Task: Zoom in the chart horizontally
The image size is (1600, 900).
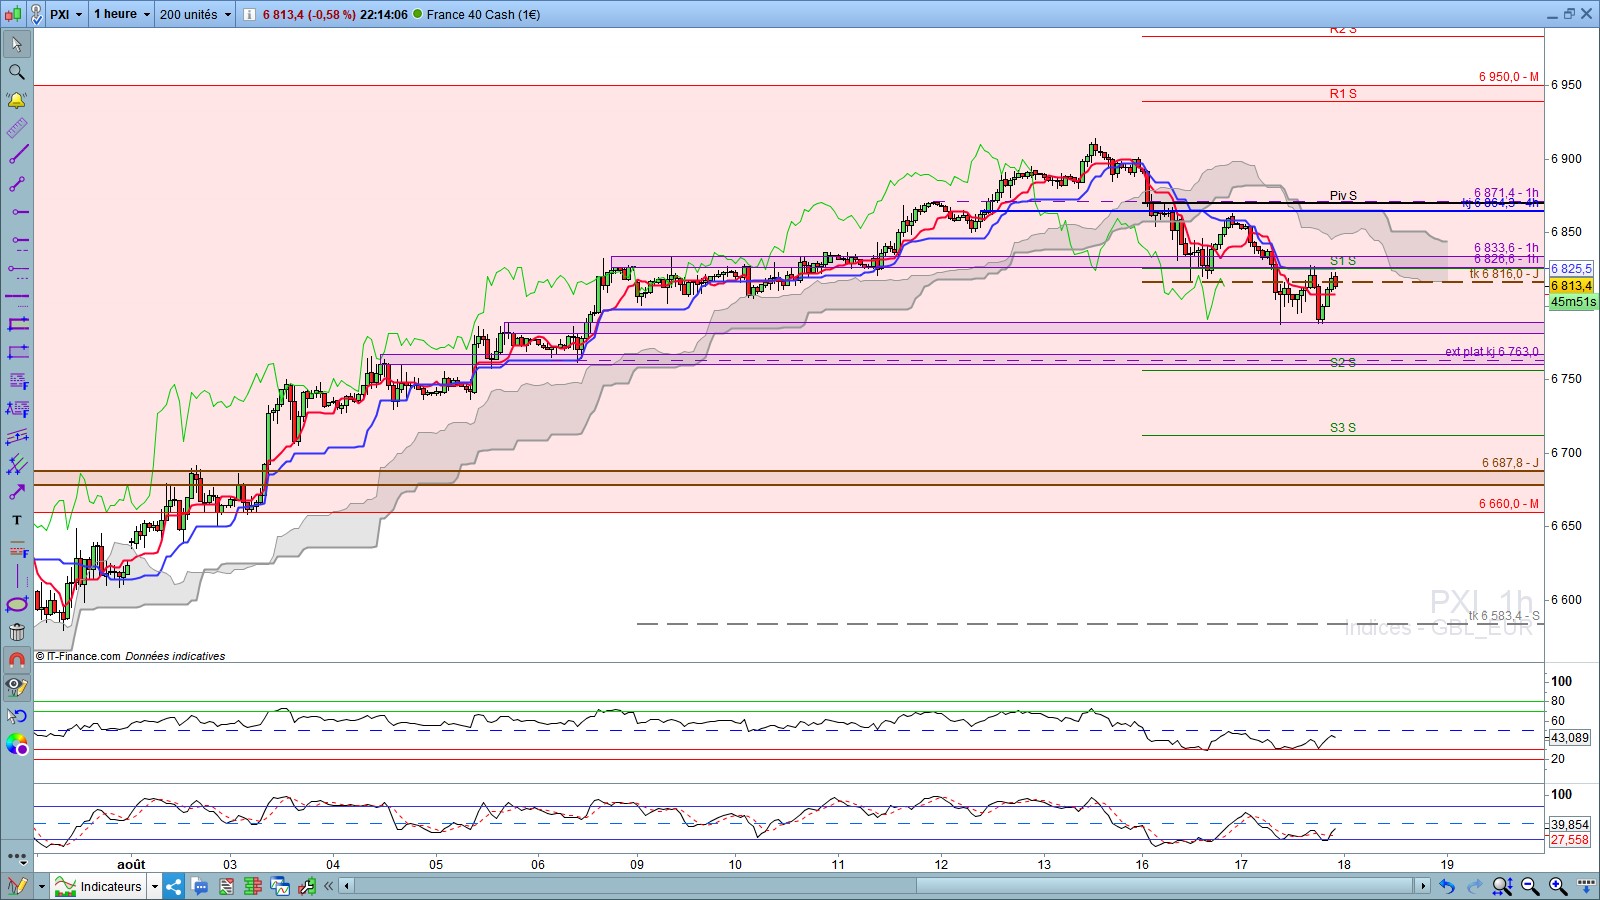Action: (x=1558, y=886)
